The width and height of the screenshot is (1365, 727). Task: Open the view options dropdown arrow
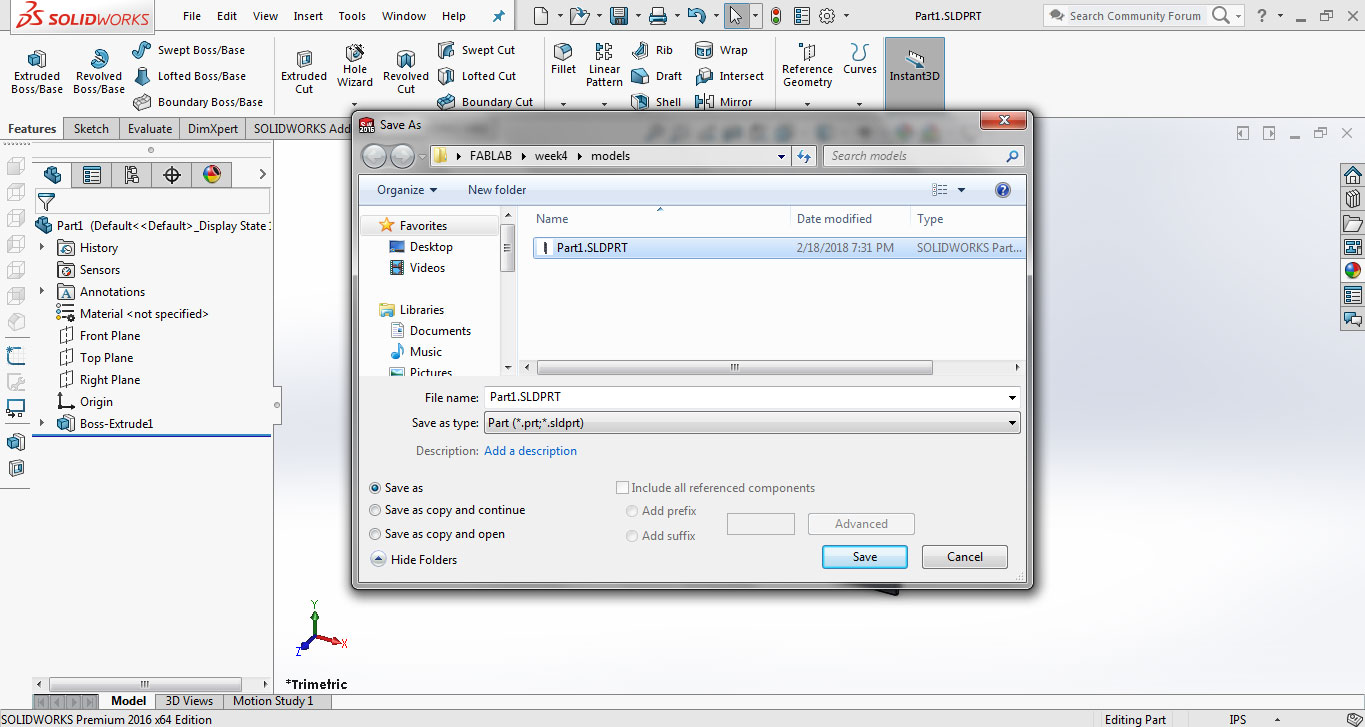[962, 190]
